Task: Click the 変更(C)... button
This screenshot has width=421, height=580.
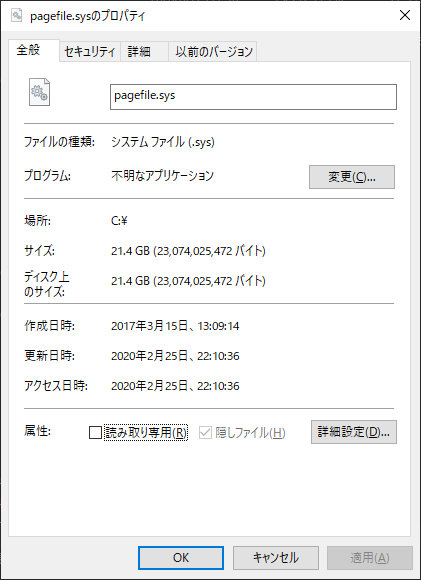Action: pos(352,177)
